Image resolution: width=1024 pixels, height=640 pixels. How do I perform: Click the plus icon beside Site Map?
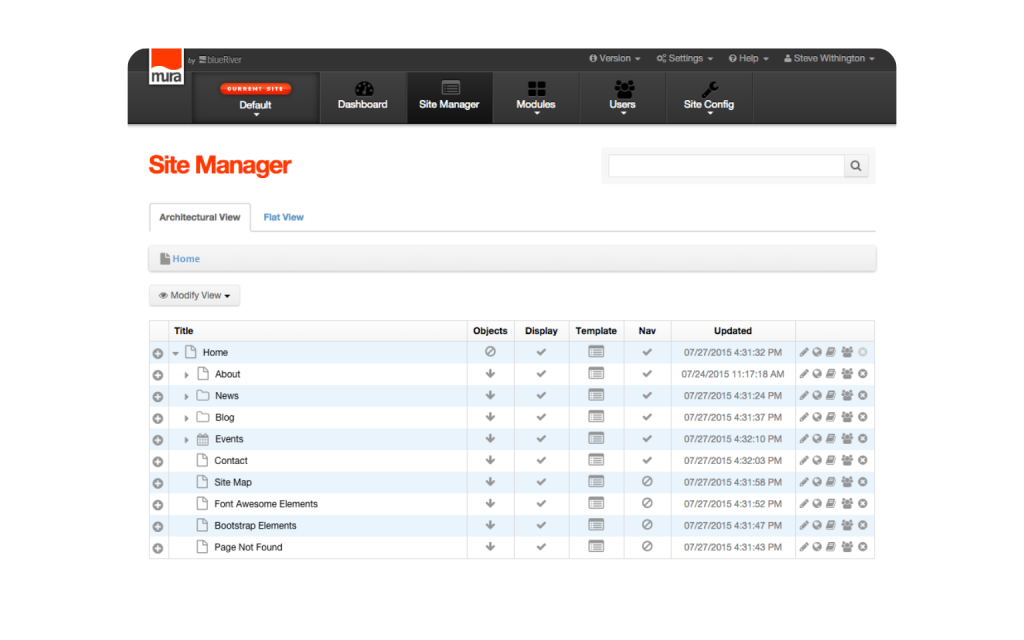click(158, 483)
